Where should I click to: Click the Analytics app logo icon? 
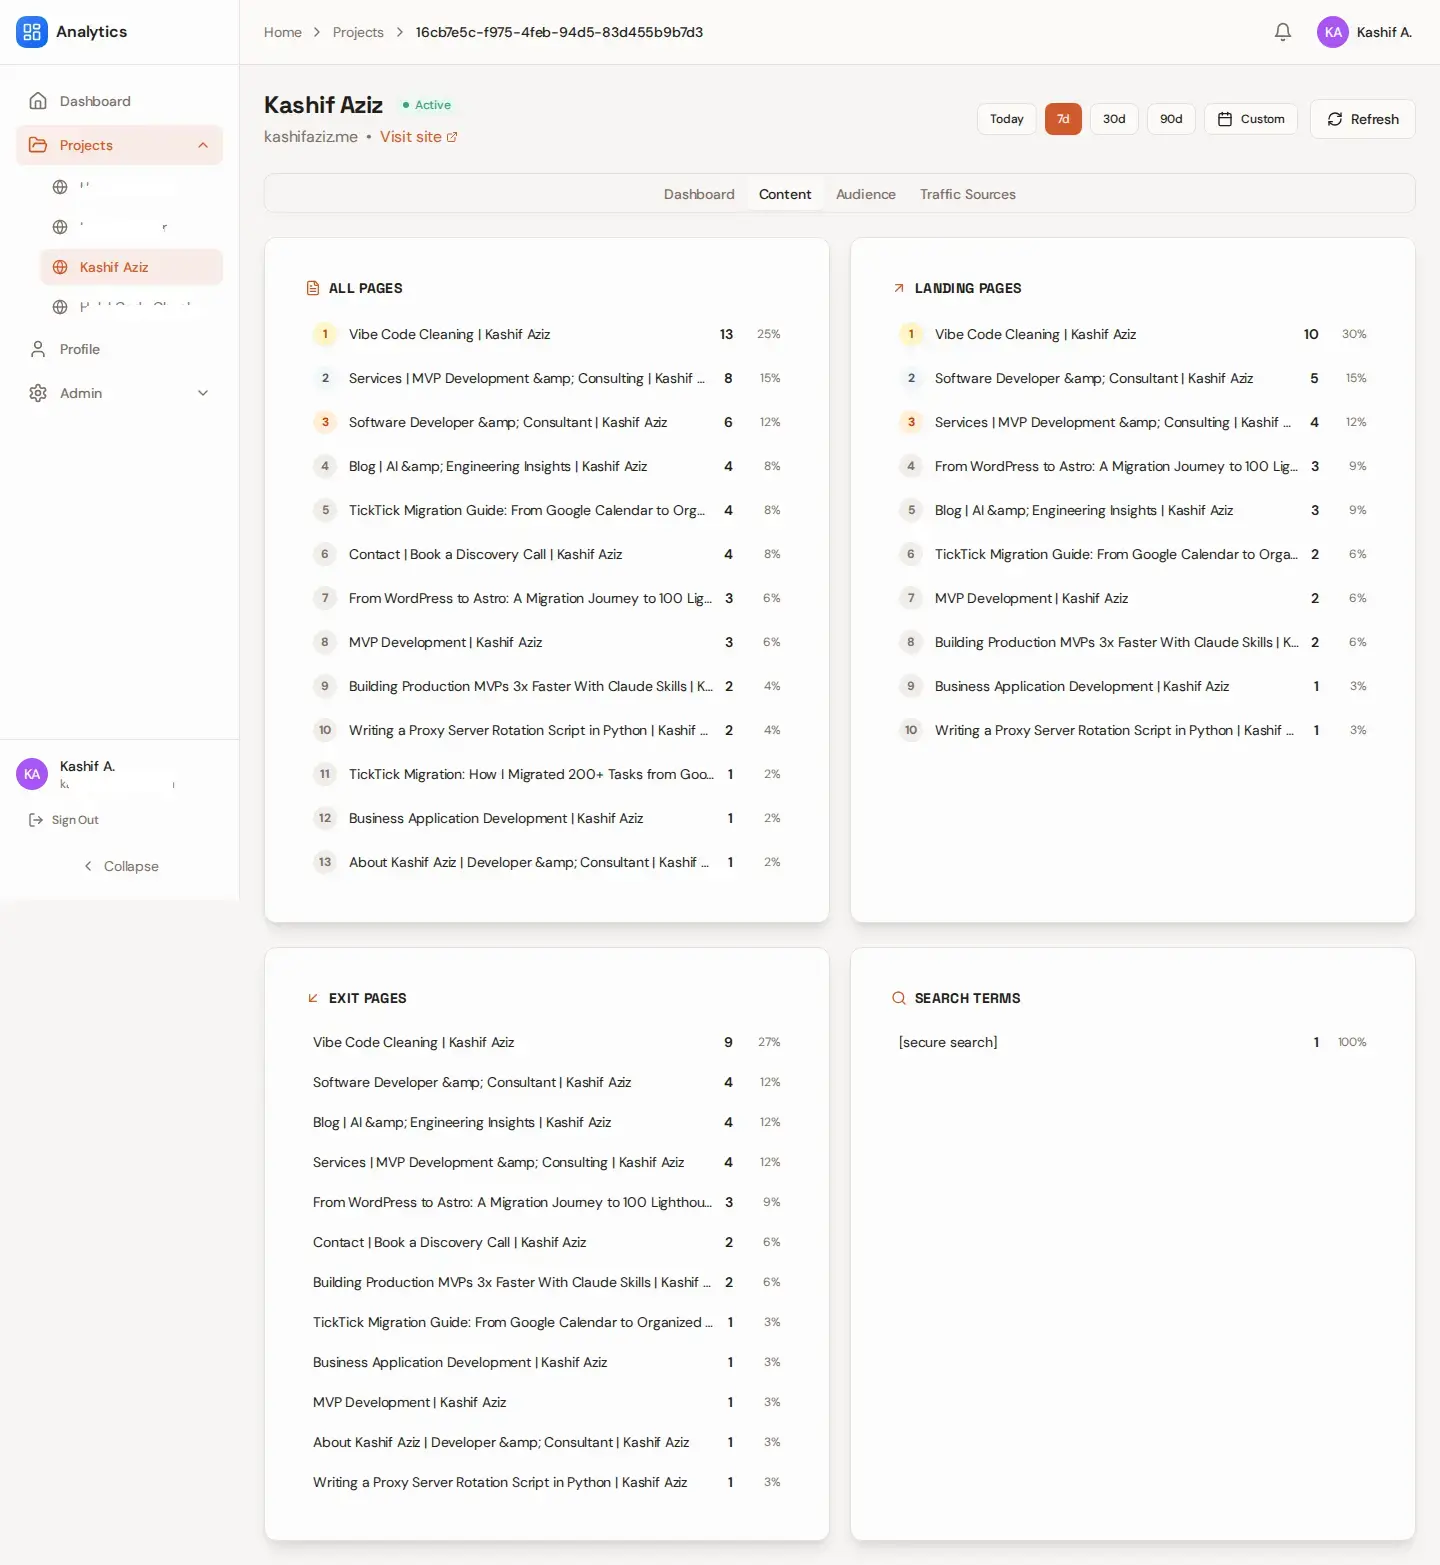(x=31, y=31)
